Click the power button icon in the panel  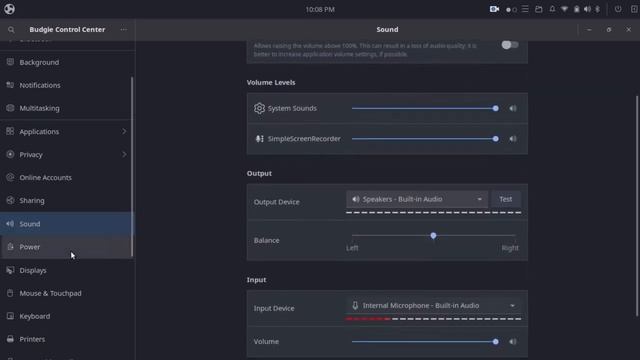tap(618, 9)
